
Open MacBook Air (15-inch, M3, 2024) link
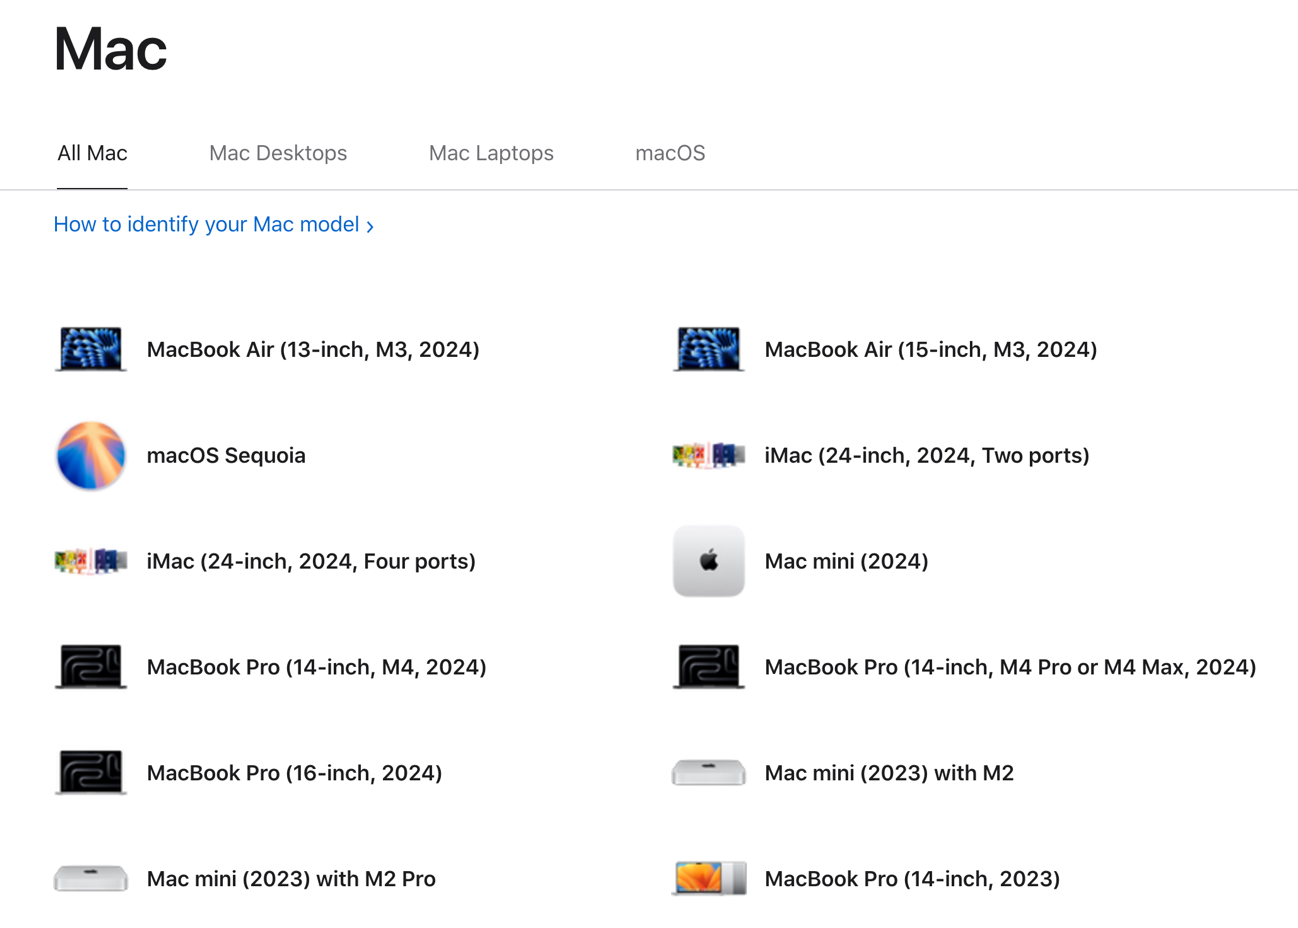tap(931, 349)
